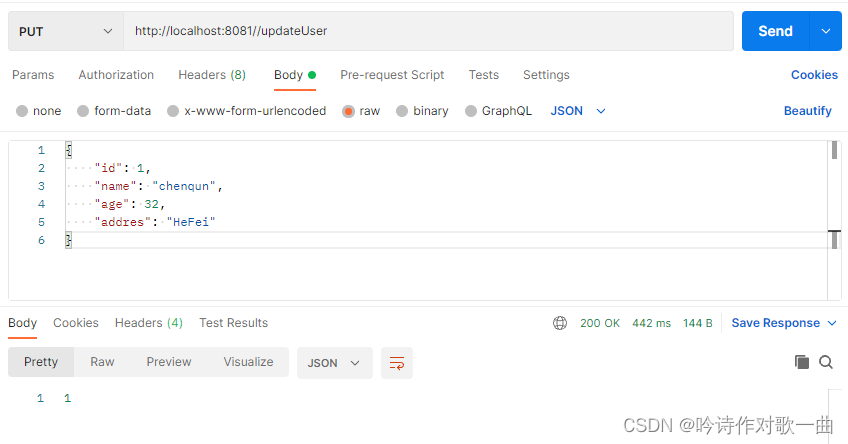848x444 pixels.
Task: Open search in response with magnifier icon
Action: coord(826,362)
